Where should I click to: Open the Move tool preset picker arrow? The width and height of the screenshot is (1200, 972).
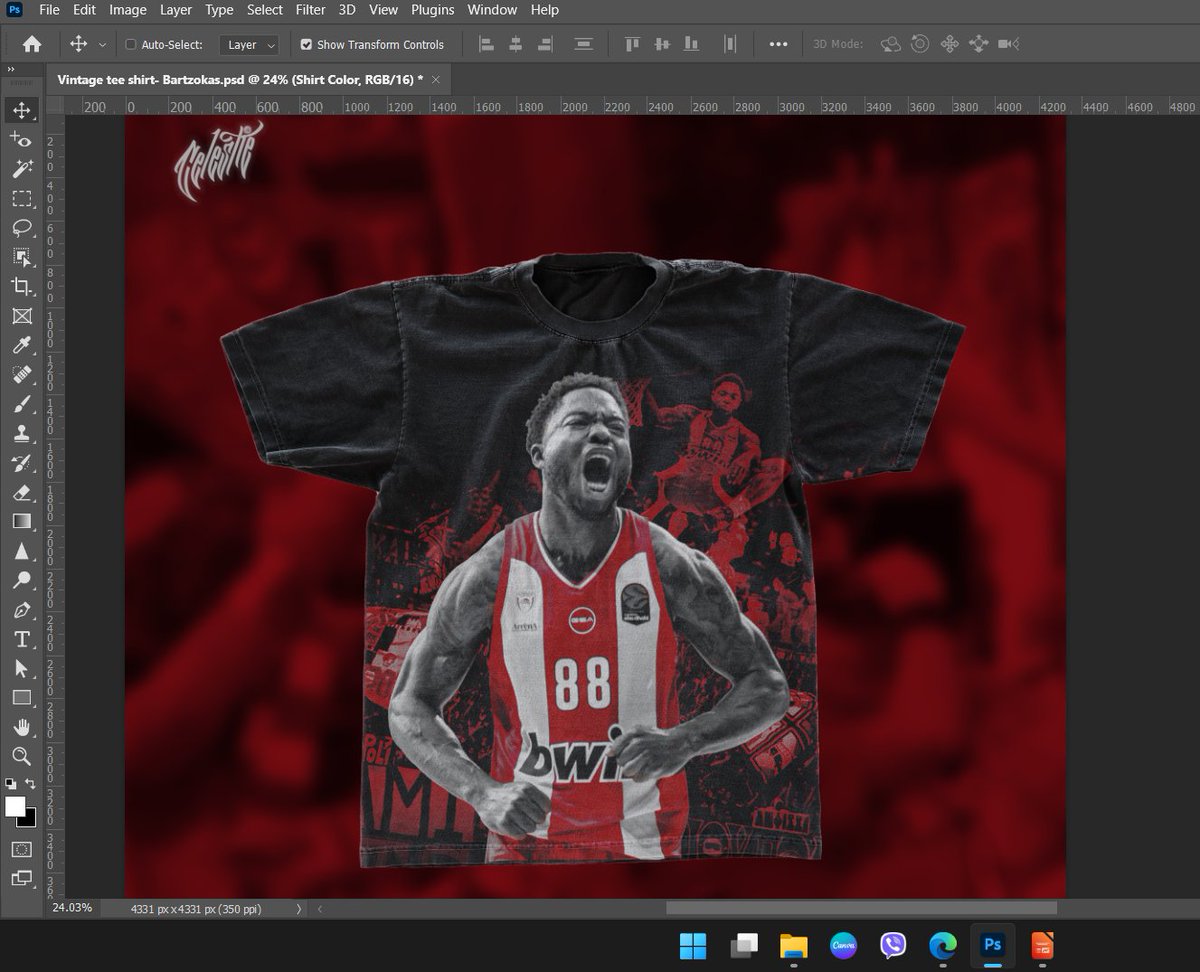click(102, 45)
